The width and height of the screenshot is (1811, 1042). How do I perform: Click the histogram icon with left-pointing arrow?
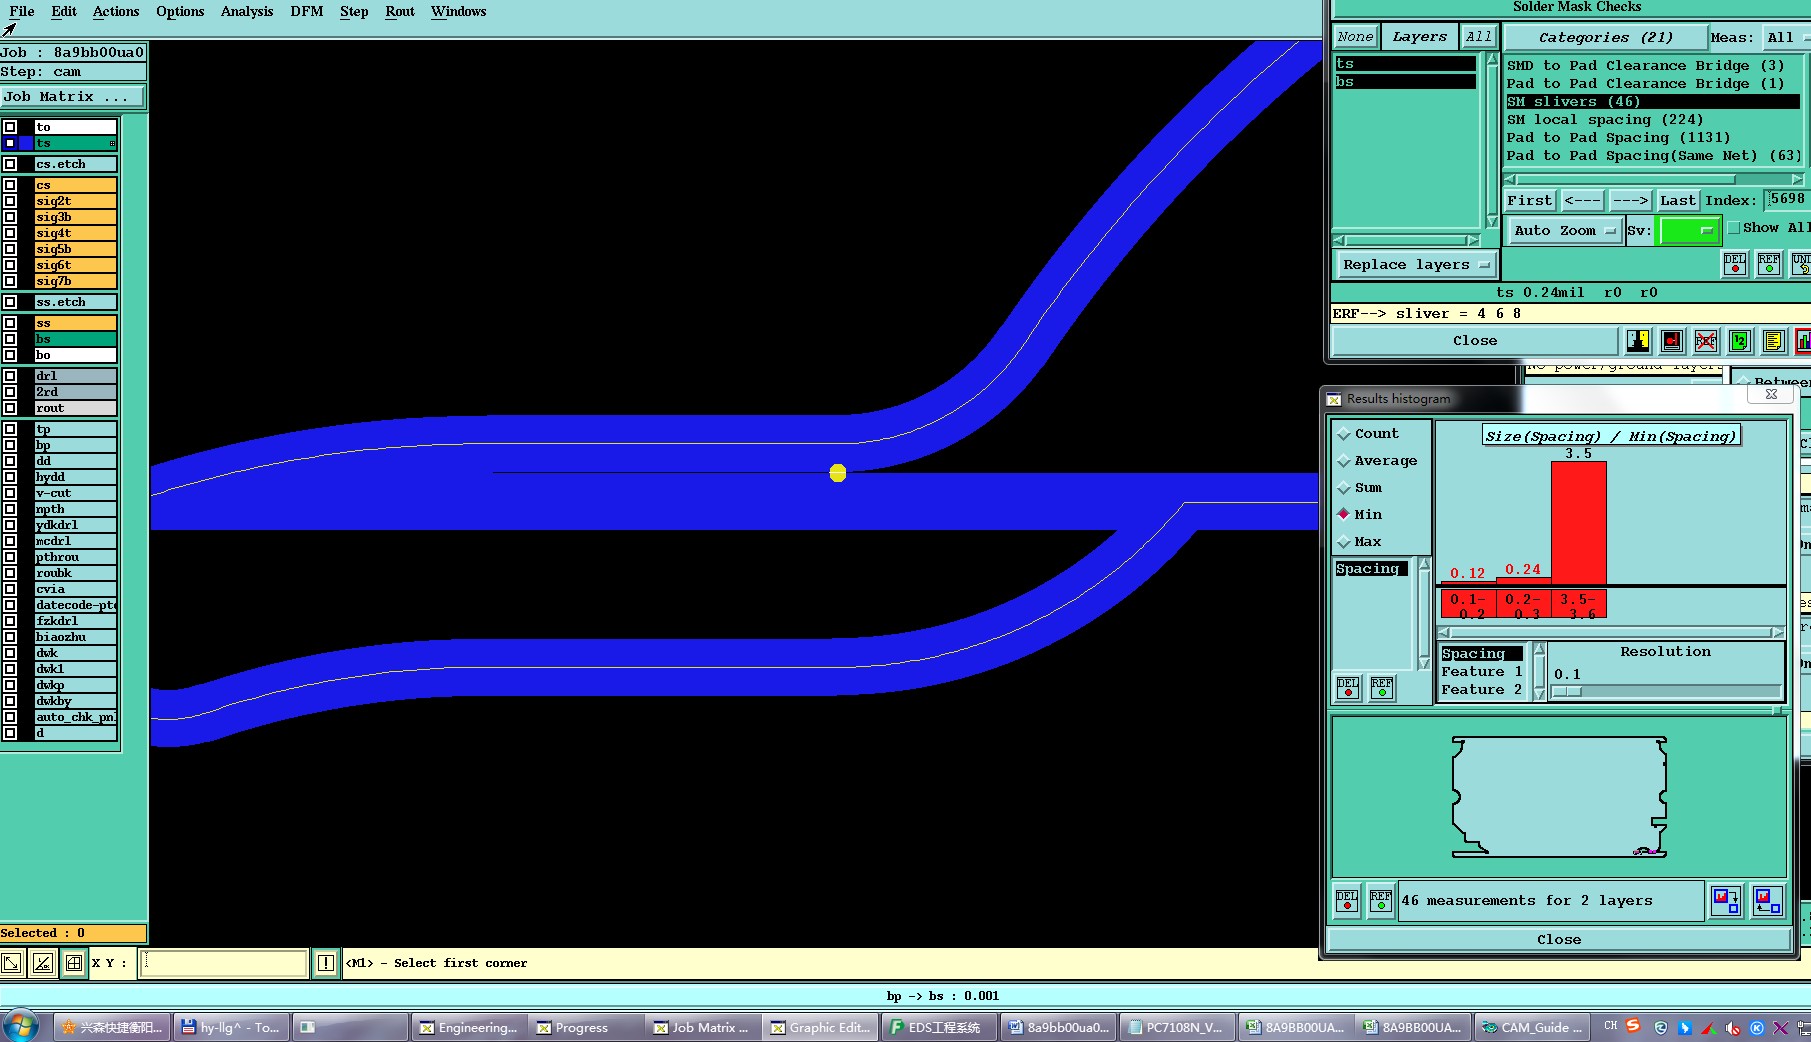pos(1768,900)
